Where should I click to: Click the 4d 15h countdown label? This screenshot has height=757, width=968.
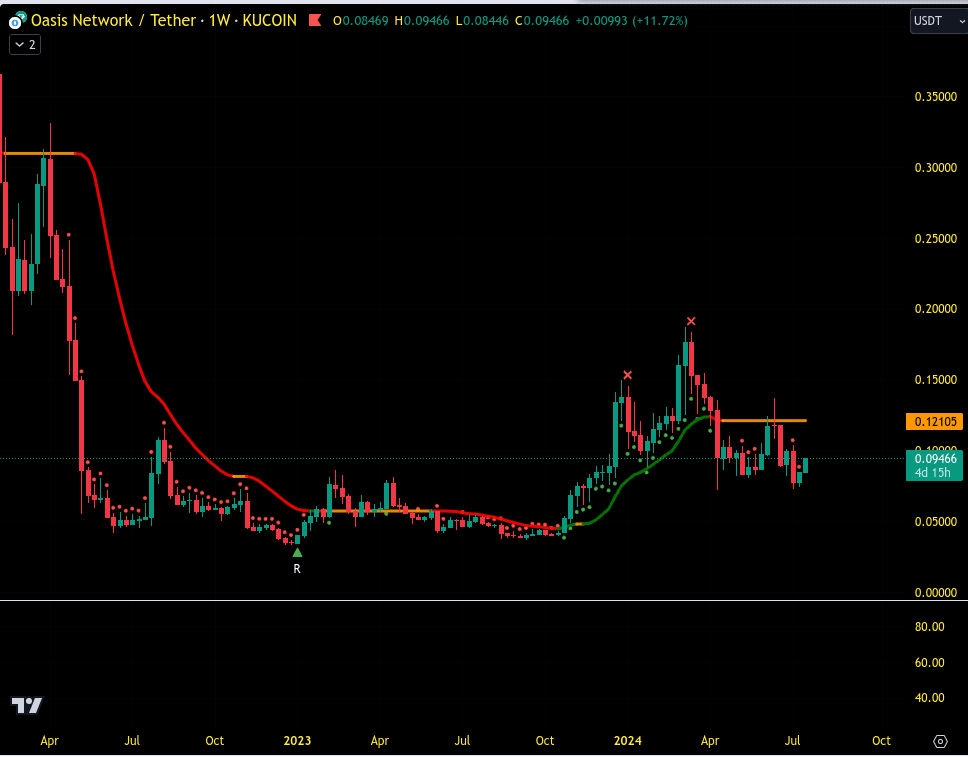[x=935, y=473]
